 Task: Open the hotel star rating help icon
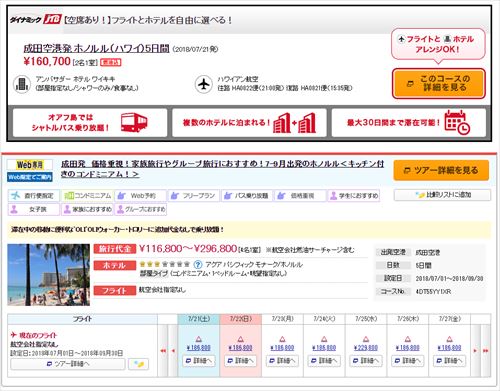coord(198,265)
